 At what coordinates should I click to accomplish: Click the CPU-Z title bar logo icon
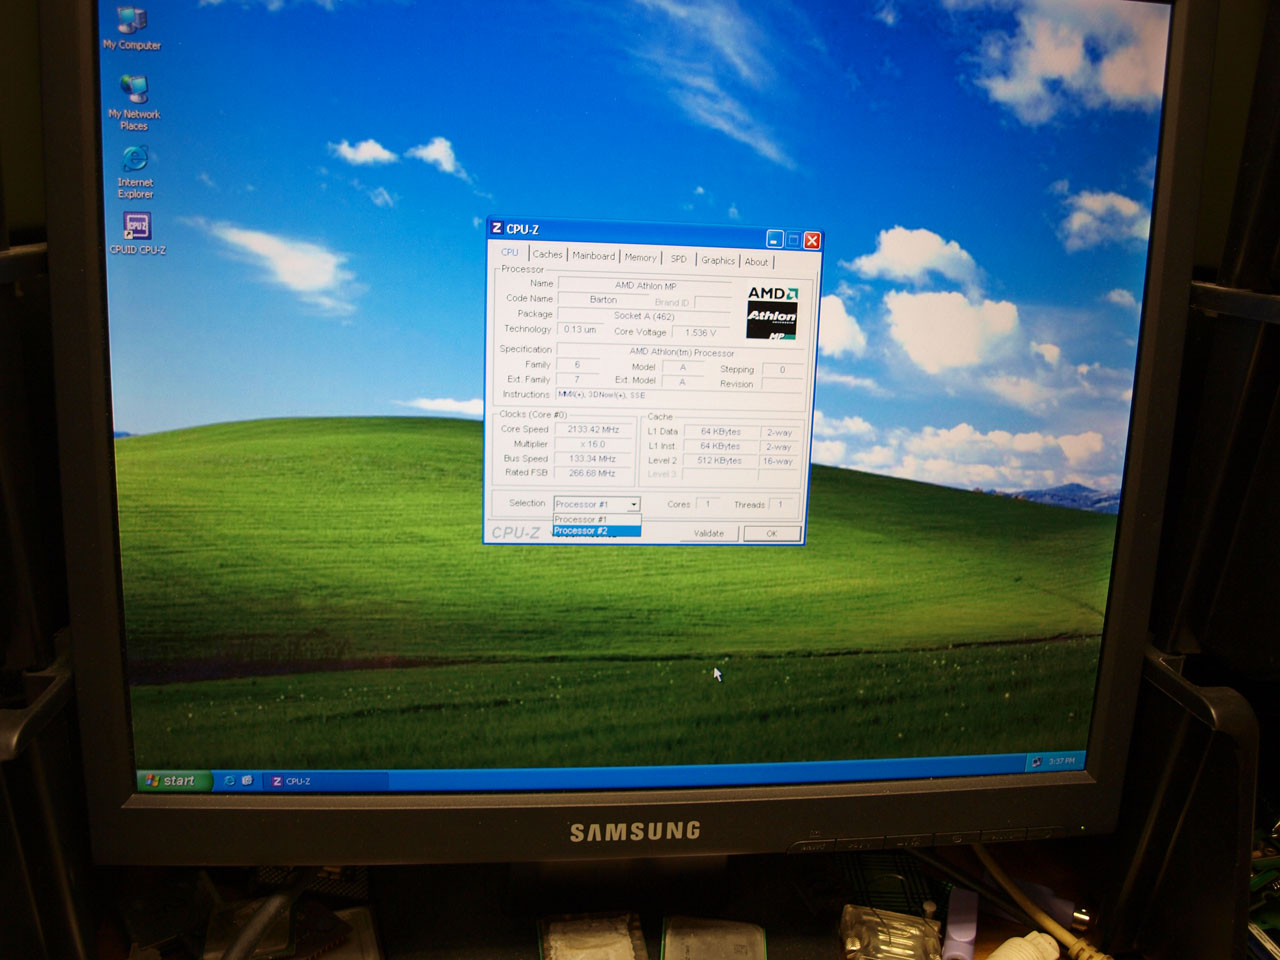coord(497,228)
